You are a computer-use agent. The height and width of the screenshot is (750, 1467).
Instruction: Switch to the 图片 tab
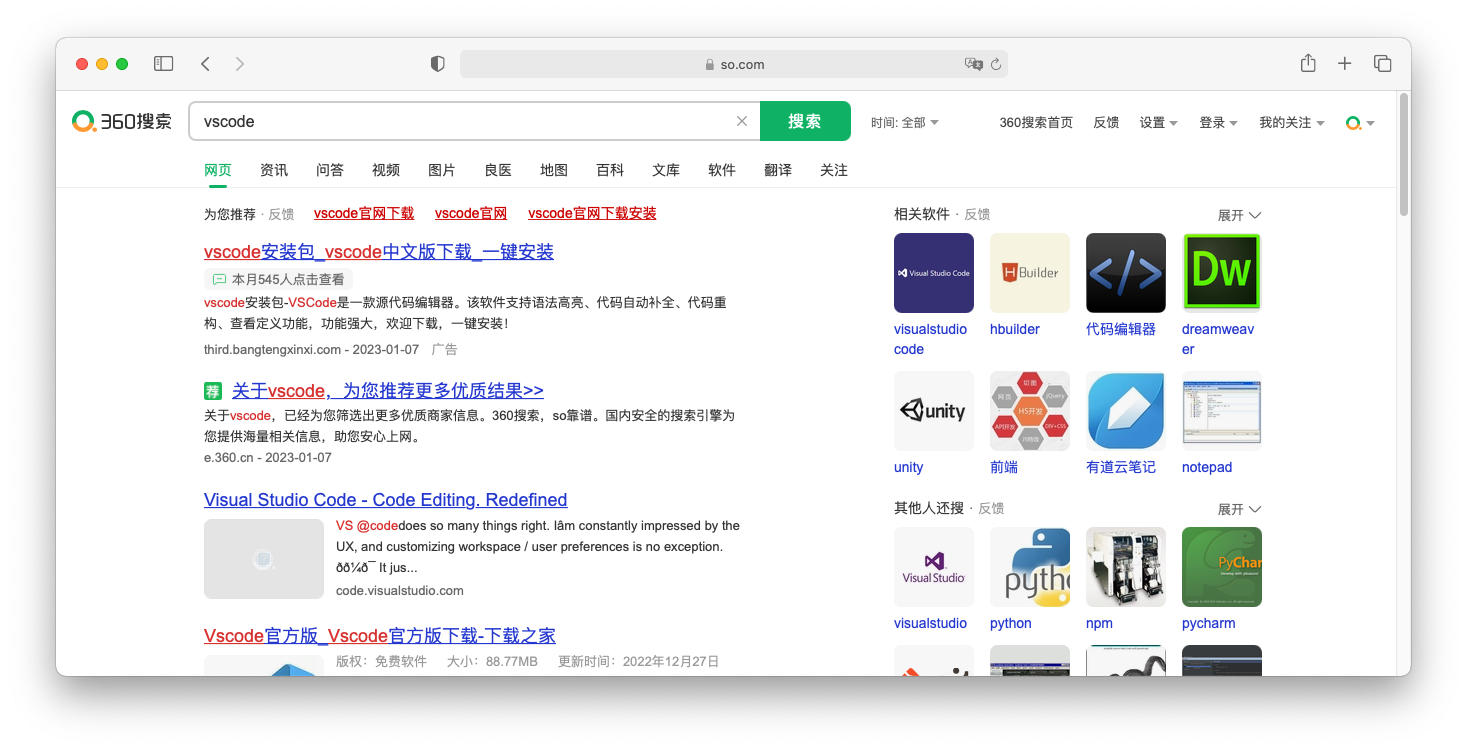tap(442, 170)
